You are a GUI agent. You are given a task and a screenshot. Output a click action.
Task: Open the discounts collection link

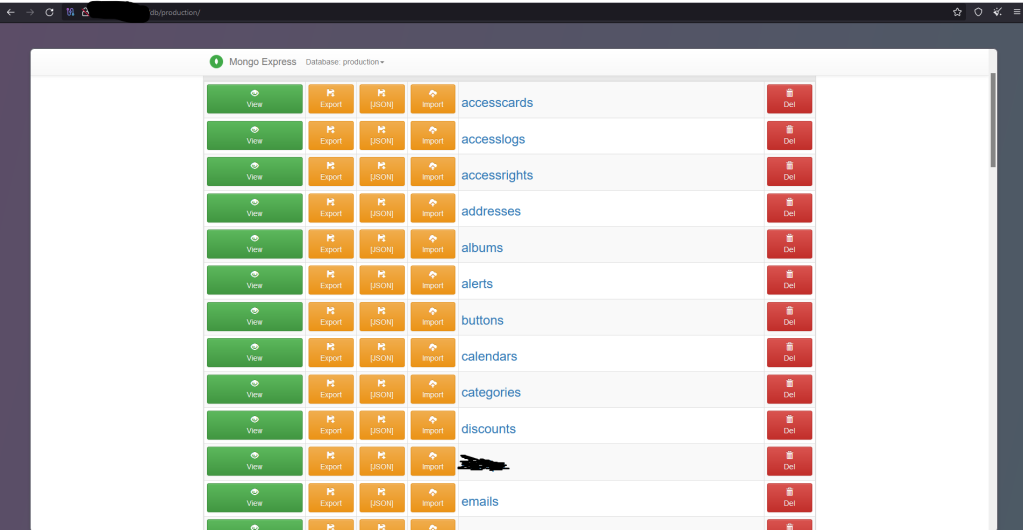click(x=489, y=429)
